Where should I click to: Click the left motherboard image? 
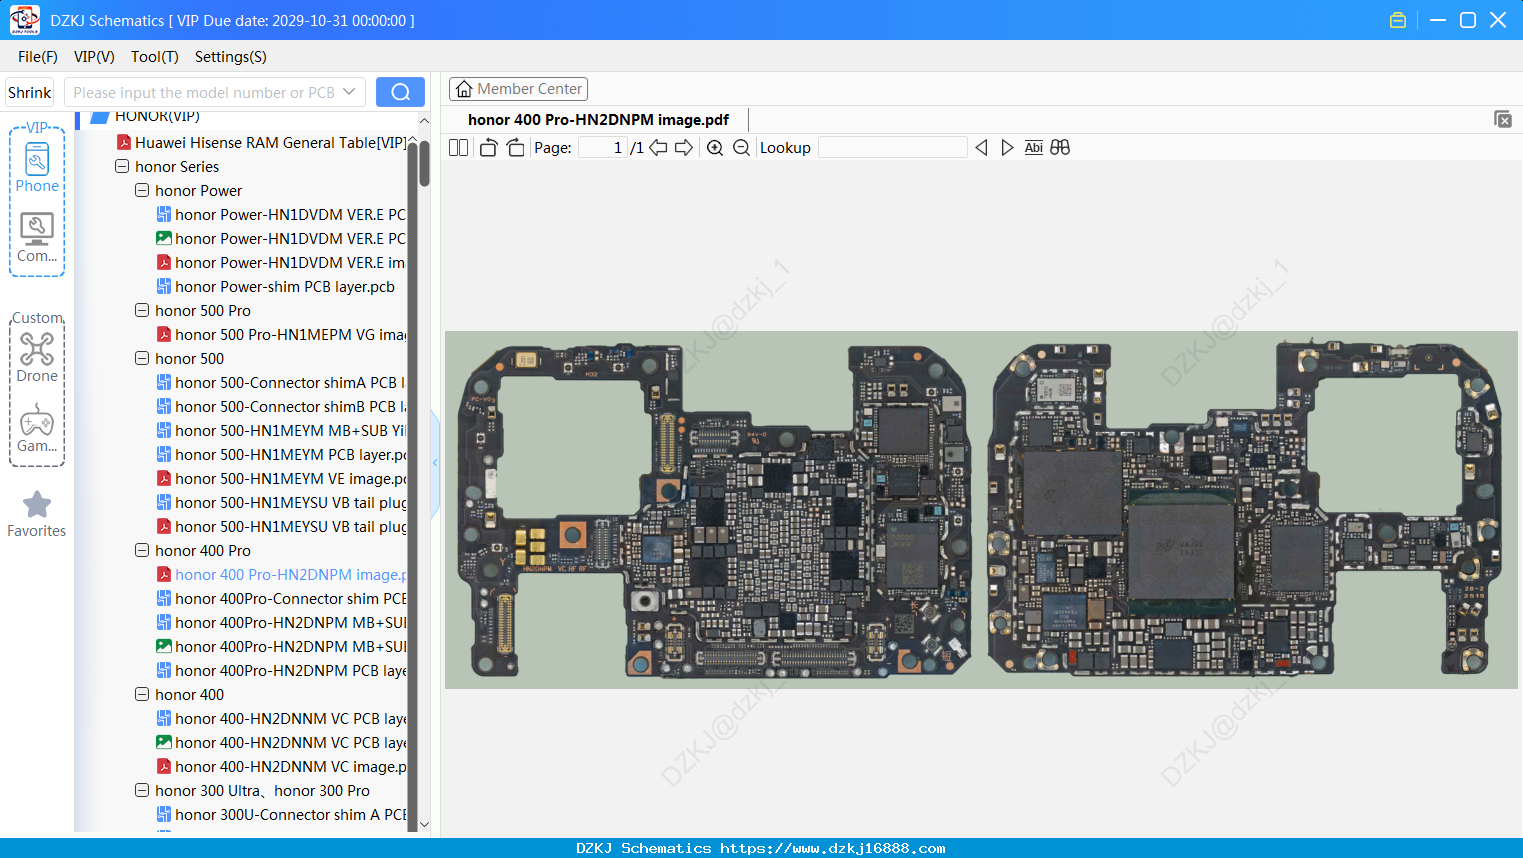pos(714,510)
